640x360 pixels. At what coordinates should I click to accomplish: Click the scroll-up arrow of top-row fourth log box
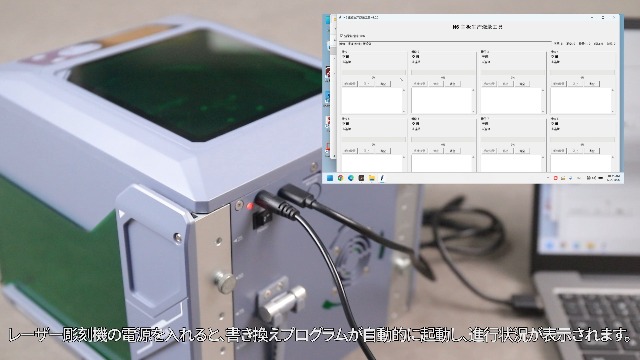tap(613, 90)
